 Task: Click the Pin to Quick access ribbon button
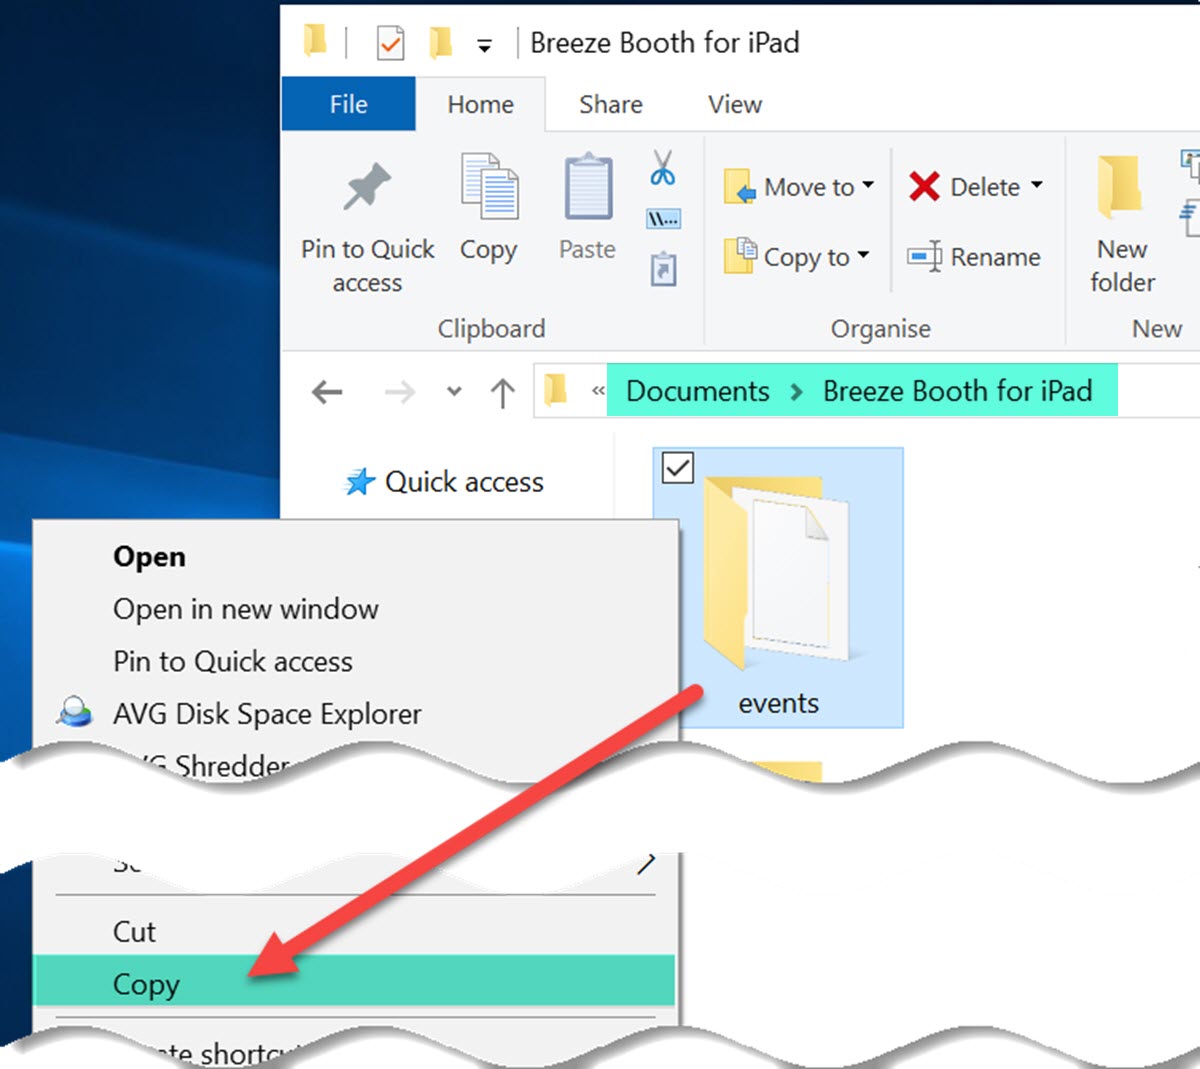pyautogui.click(x=367, y=227)
